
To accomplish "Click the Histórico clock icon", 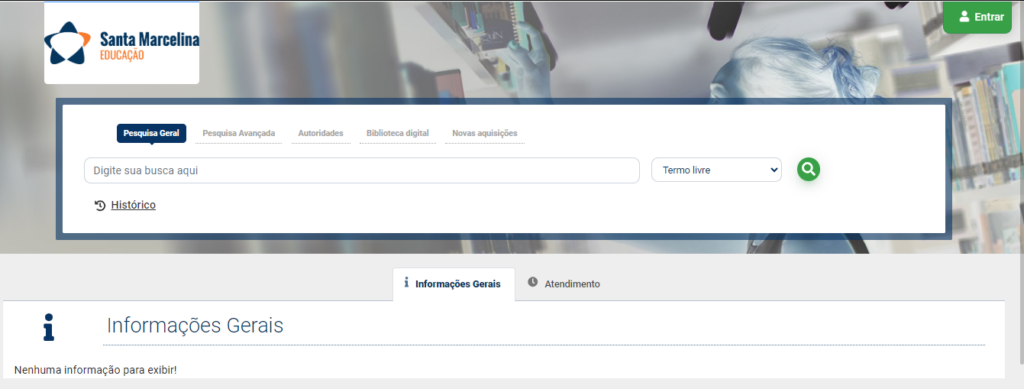I will 100,206.
